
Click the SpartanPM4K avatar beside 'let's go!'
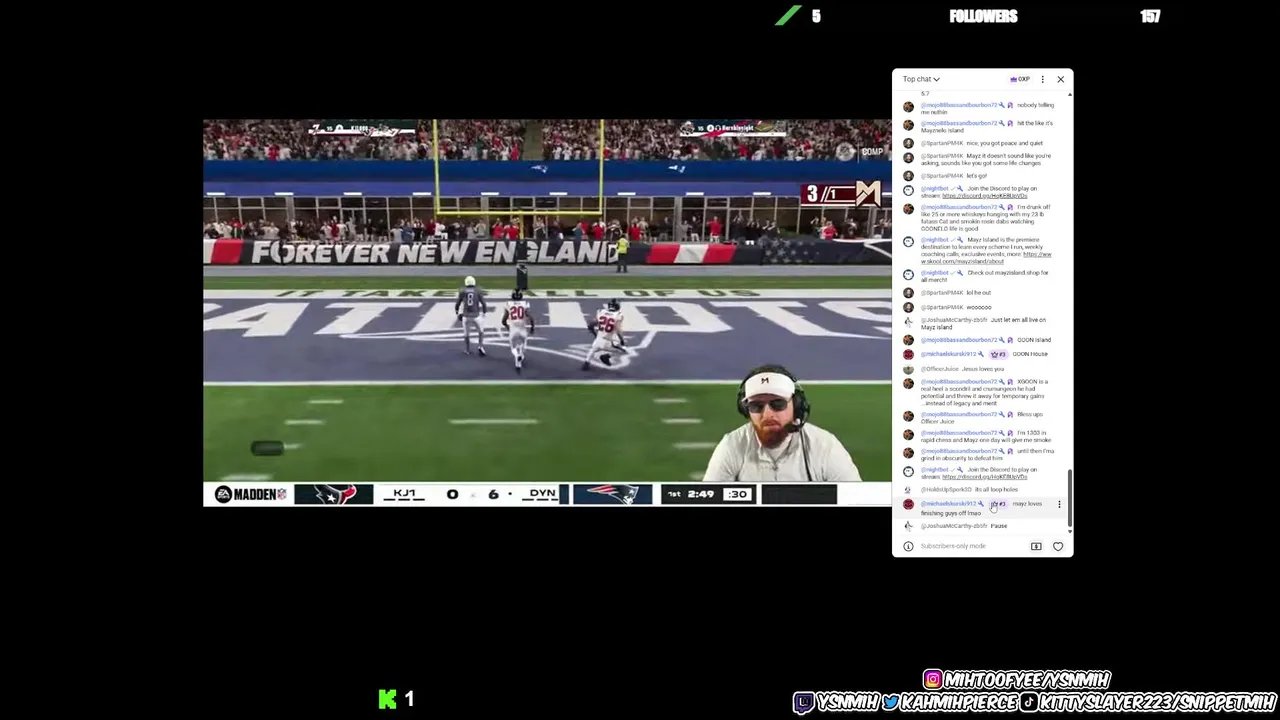point(908,176)
